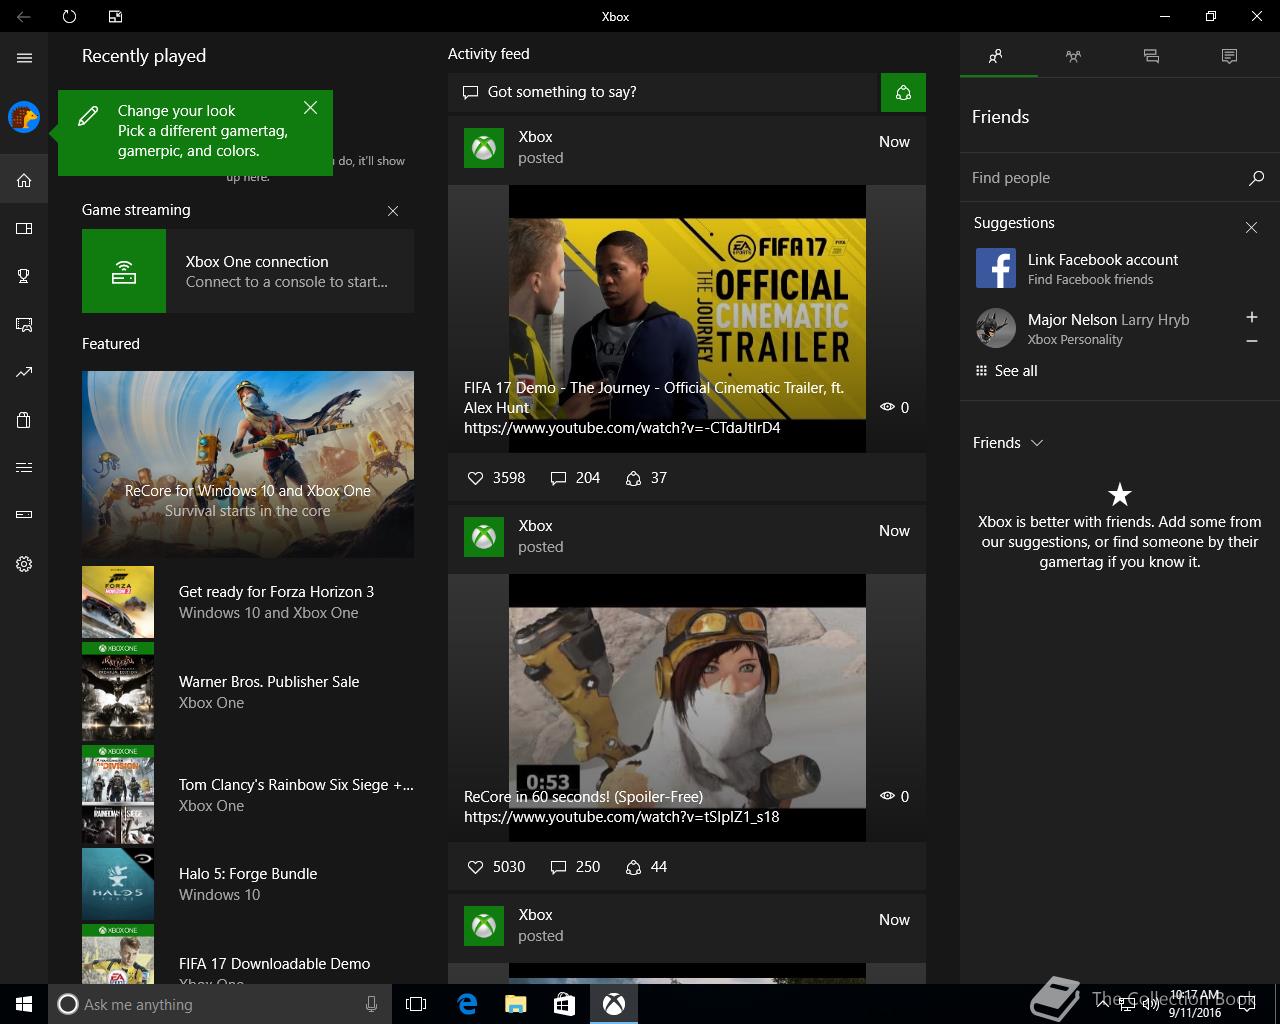
Task: Open Halo 5: Forge Bundle item
Action: click(x=248, y=884)
